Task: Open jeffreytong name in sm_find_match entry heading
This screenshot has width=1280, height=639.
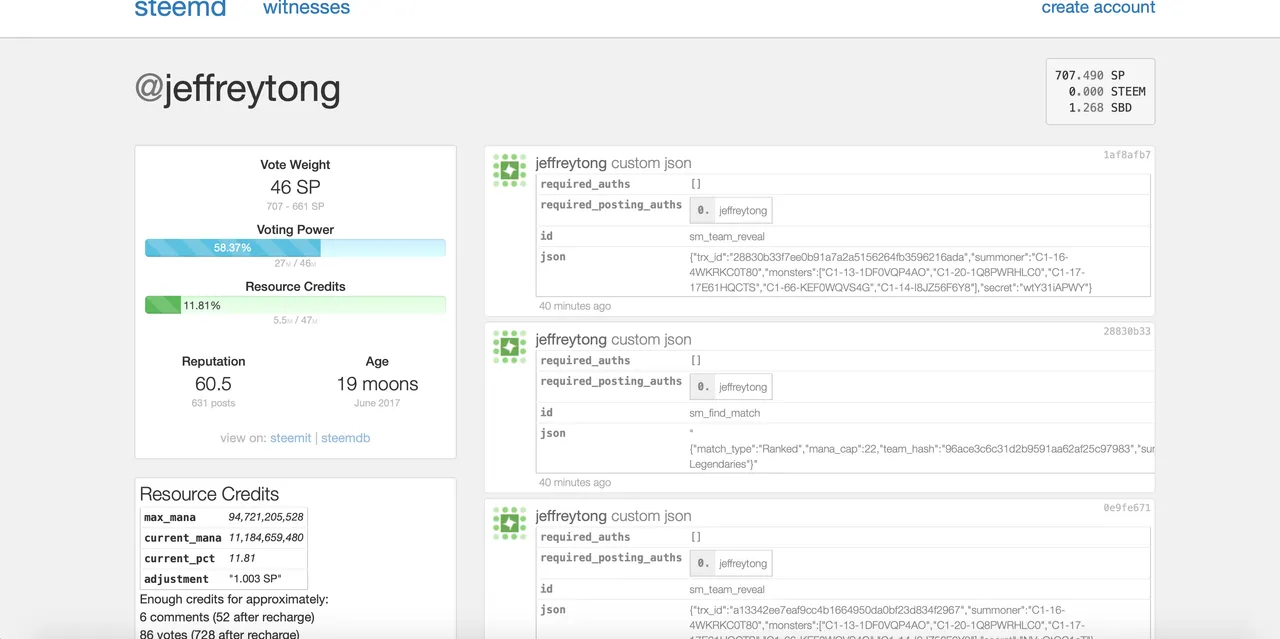Action: [571, 339]
